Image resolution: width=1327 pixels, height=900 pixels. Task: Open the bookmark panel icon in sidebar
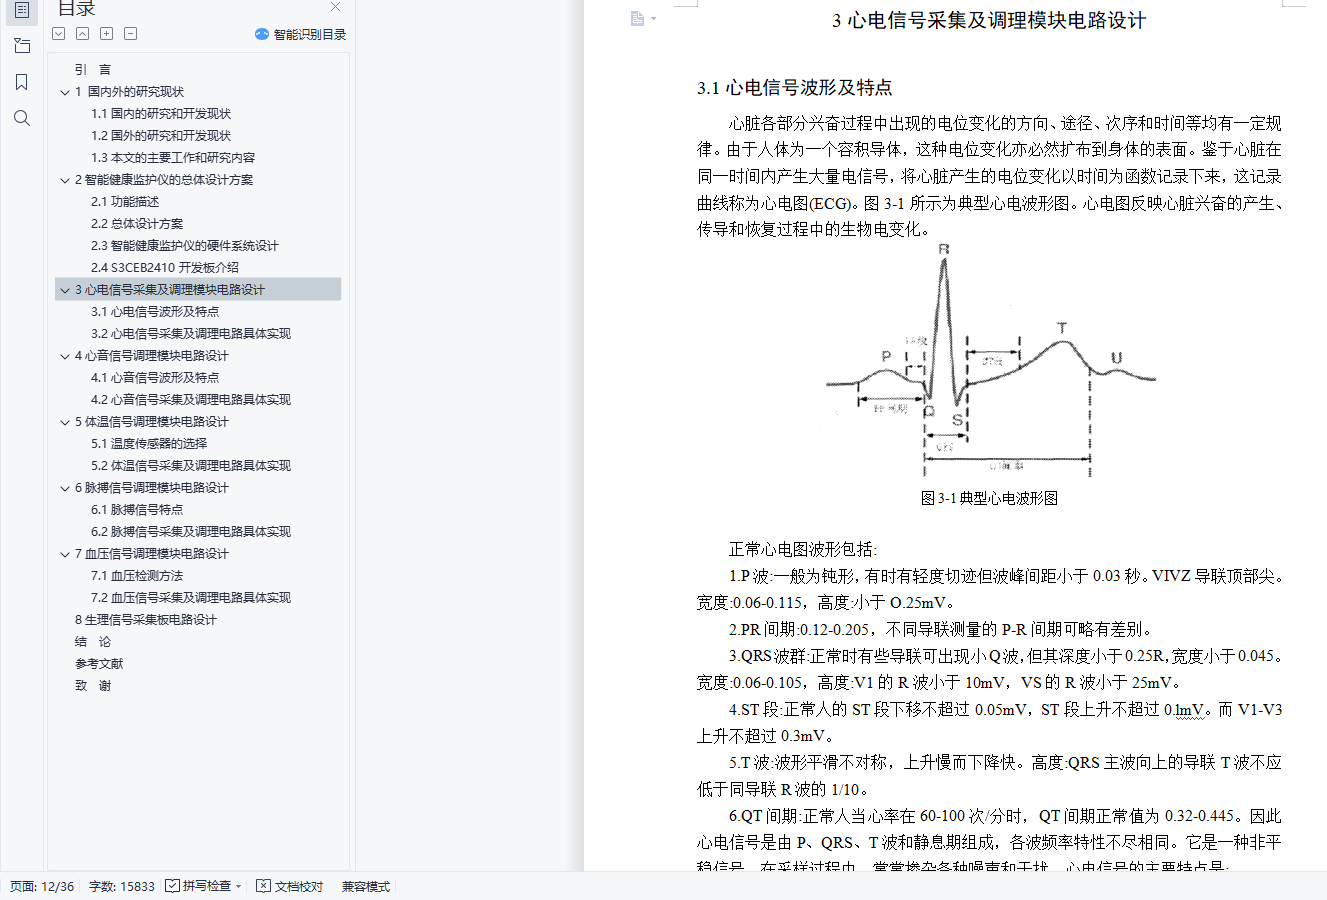22,82
